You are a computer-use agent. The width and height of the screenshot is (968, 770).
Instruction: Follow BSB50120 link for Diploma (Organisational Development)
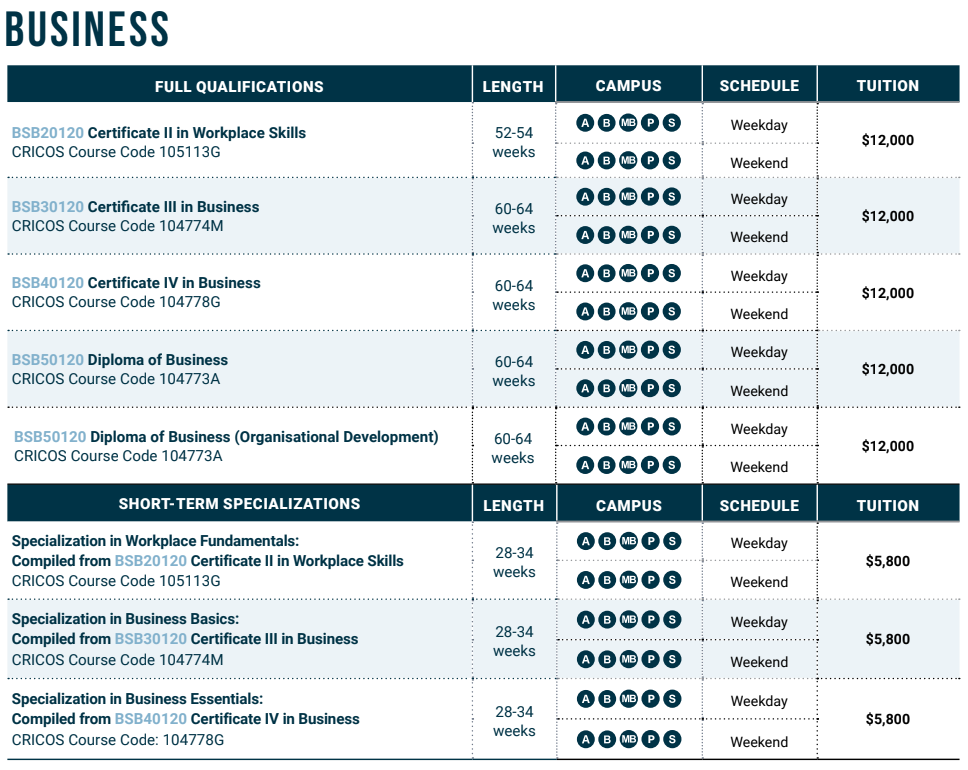tap(50, 437)
